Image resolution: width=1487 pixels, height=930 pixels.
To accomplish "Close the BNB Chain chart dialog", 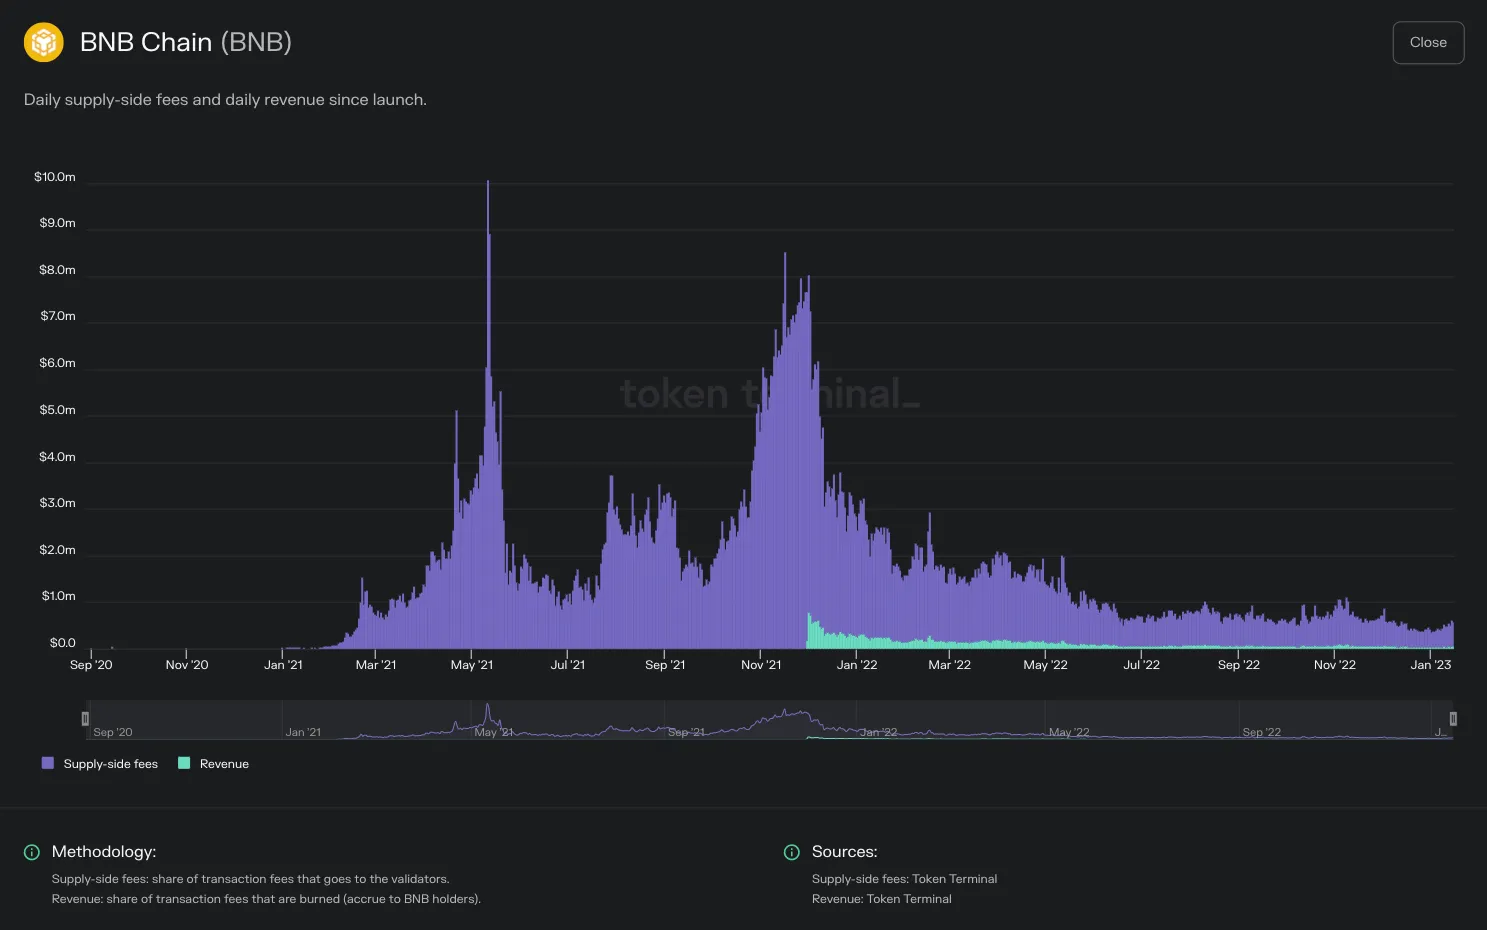I will pyautogui.click(x=1428, y=42).
